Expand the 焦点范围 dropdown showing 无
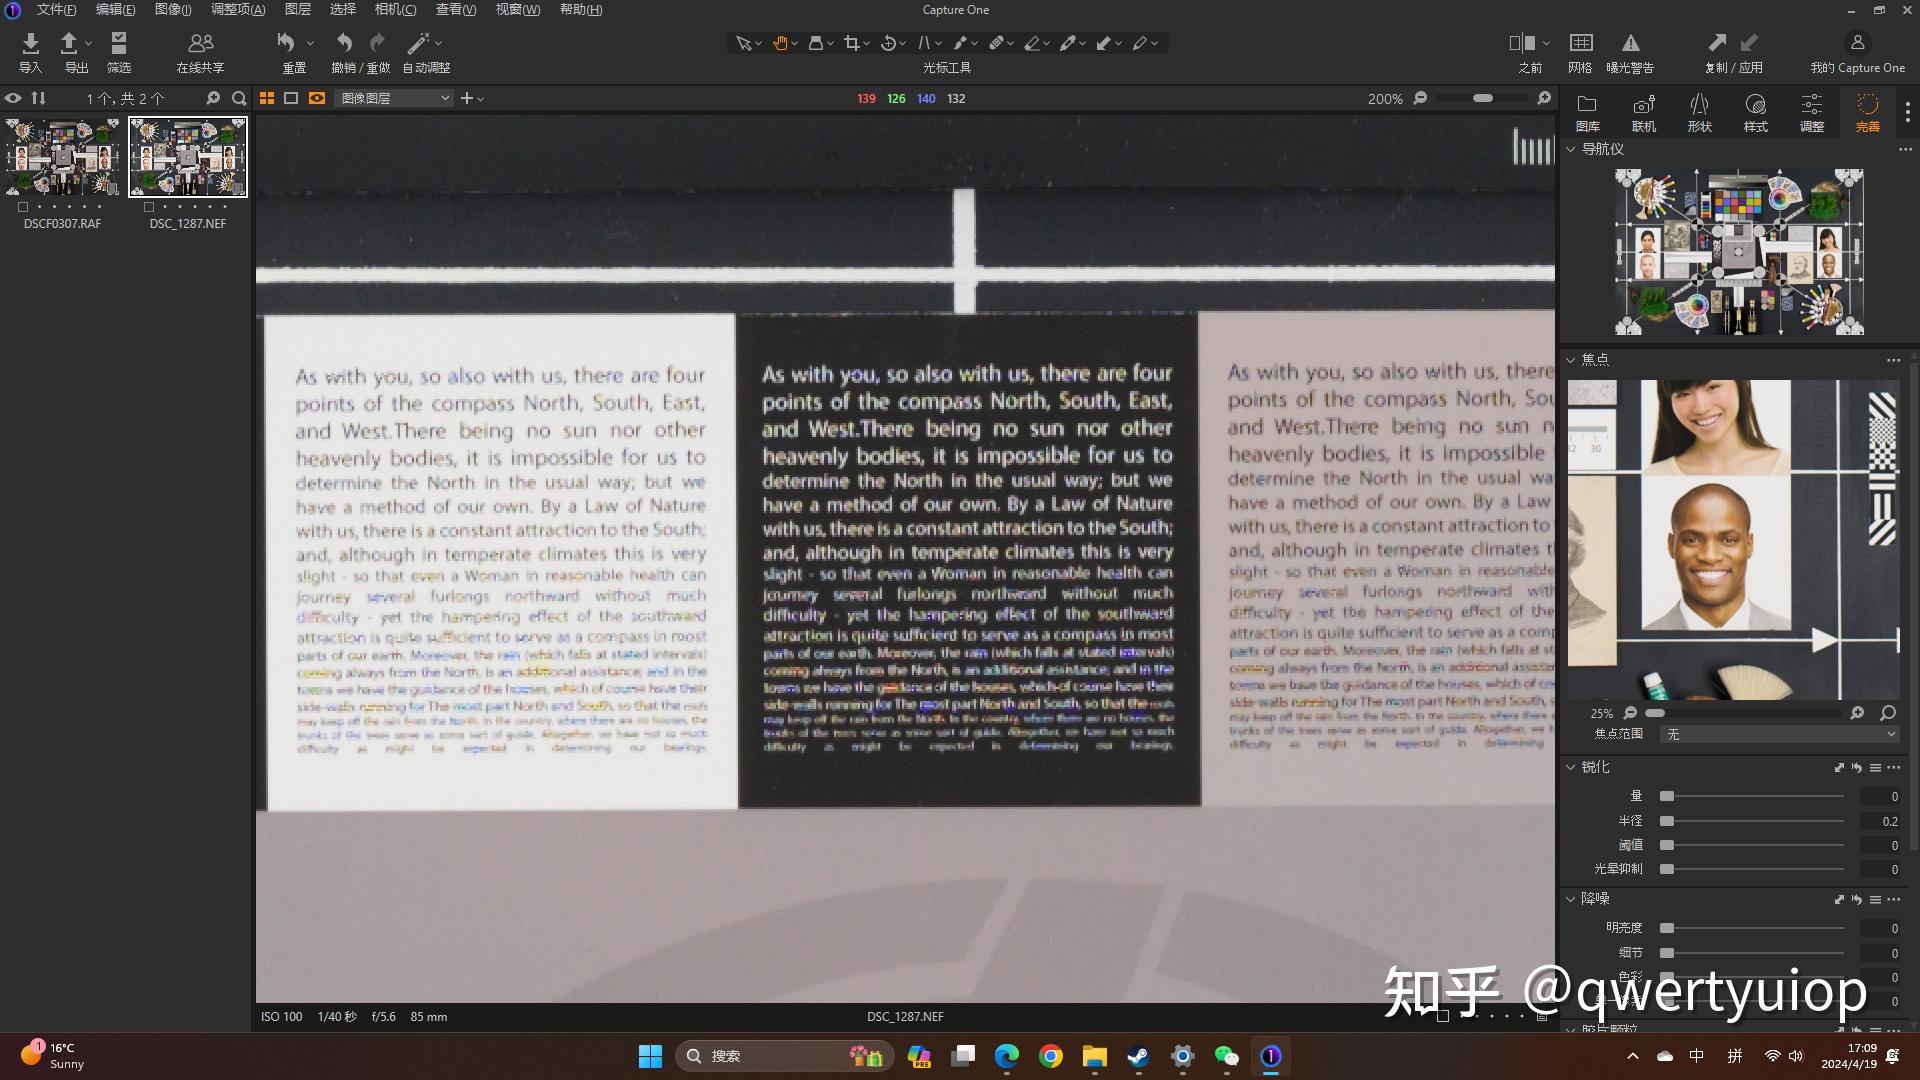This screenshot has width=1920, height=1080. click(x=1778, y=734)
